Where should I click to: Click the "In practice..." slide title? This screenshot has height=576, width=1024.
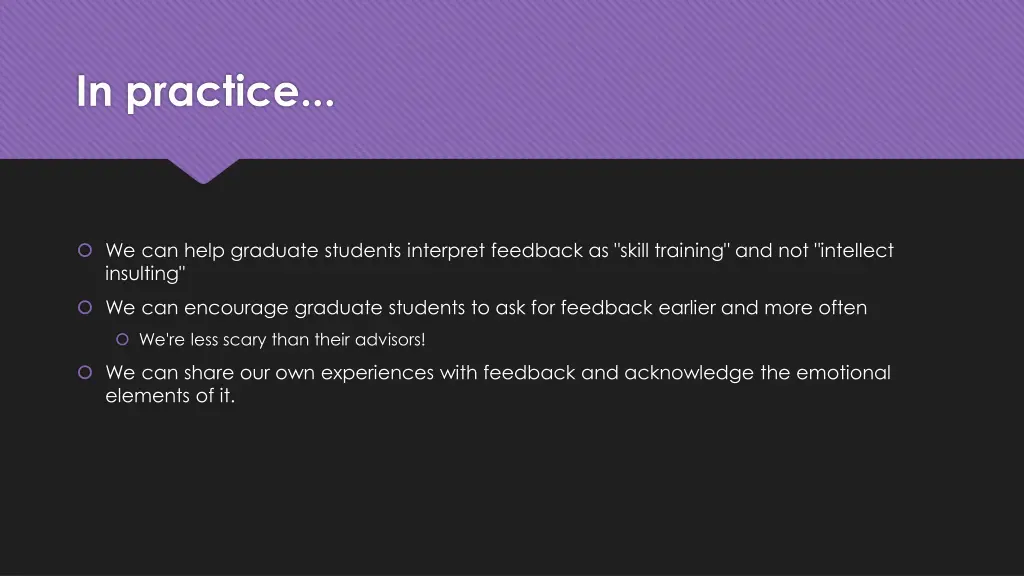pyautogui.click(x=205, y=91)
